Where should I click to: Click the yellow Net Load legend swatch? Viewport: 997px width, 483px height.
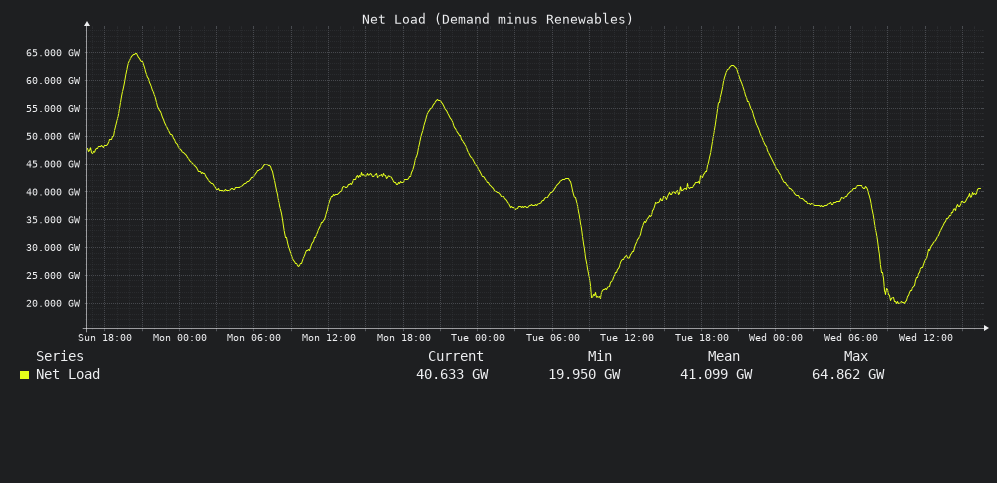[25, 375]
